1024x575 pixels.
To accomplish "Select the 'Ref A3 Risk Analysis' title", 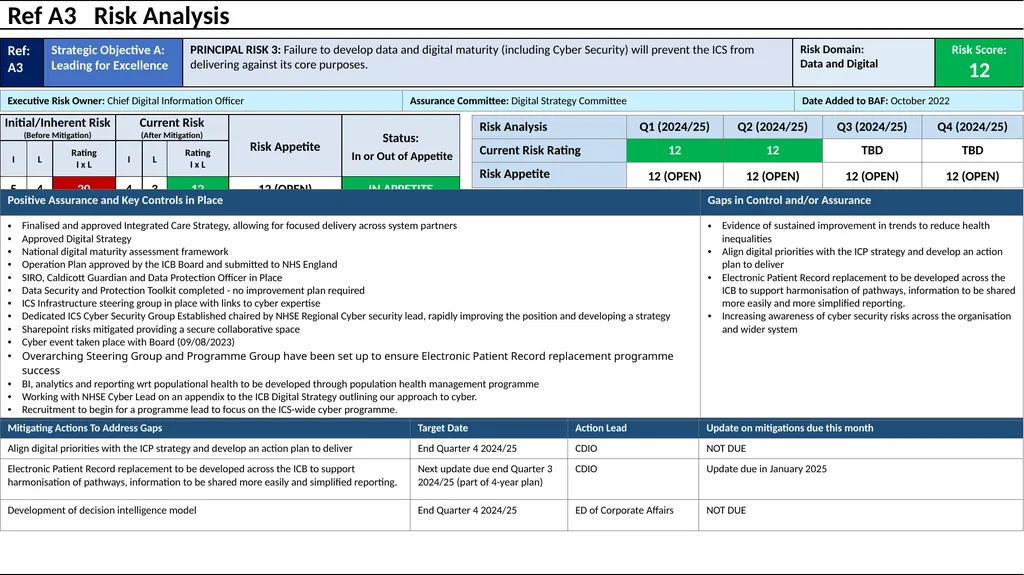I will (118, 16).
